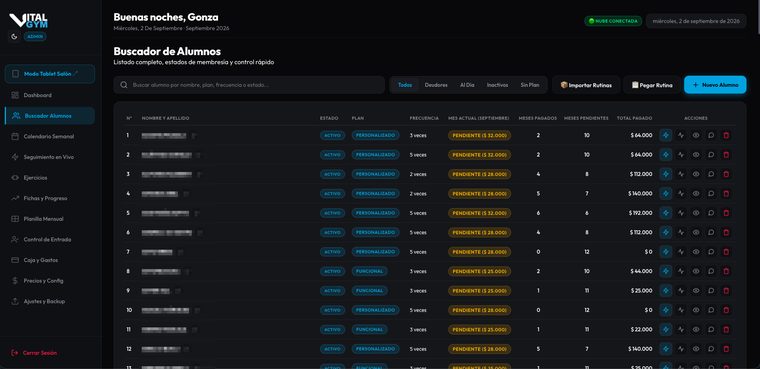This screenshot has width=760, height=369.
Task: Click the blue sparkle action in row 2
Action: tap(666, 155)
